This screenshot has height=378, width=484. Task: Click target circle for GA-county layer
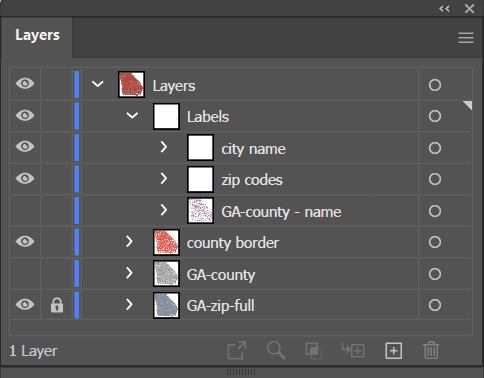(x=435, y=274)
